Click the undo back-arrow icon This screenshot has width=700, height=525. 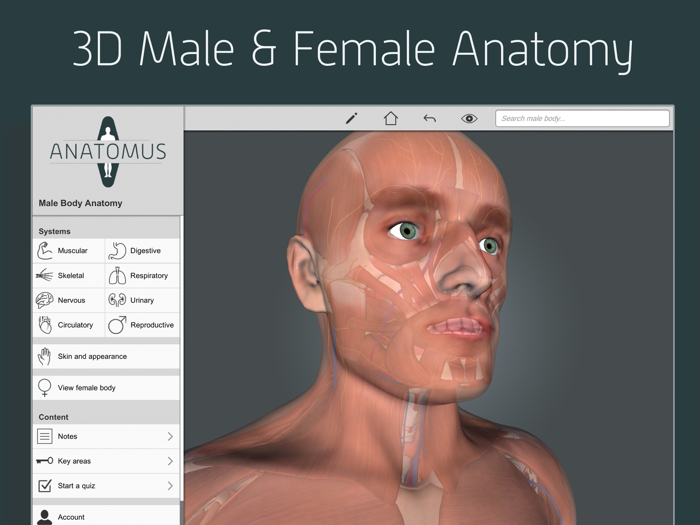point(429,118)
